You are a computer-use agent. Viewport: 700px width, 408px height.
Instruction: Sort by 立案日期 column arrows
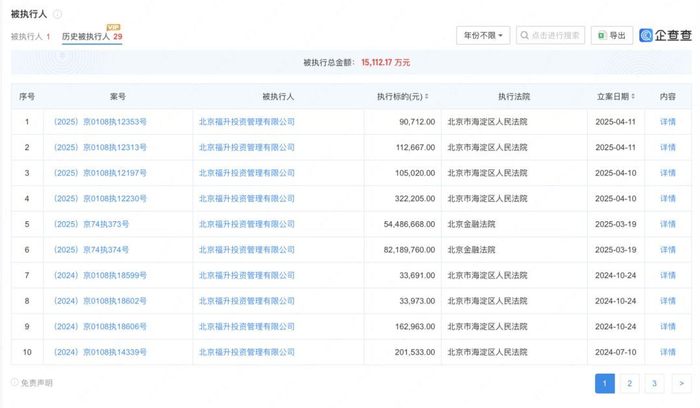635,97
